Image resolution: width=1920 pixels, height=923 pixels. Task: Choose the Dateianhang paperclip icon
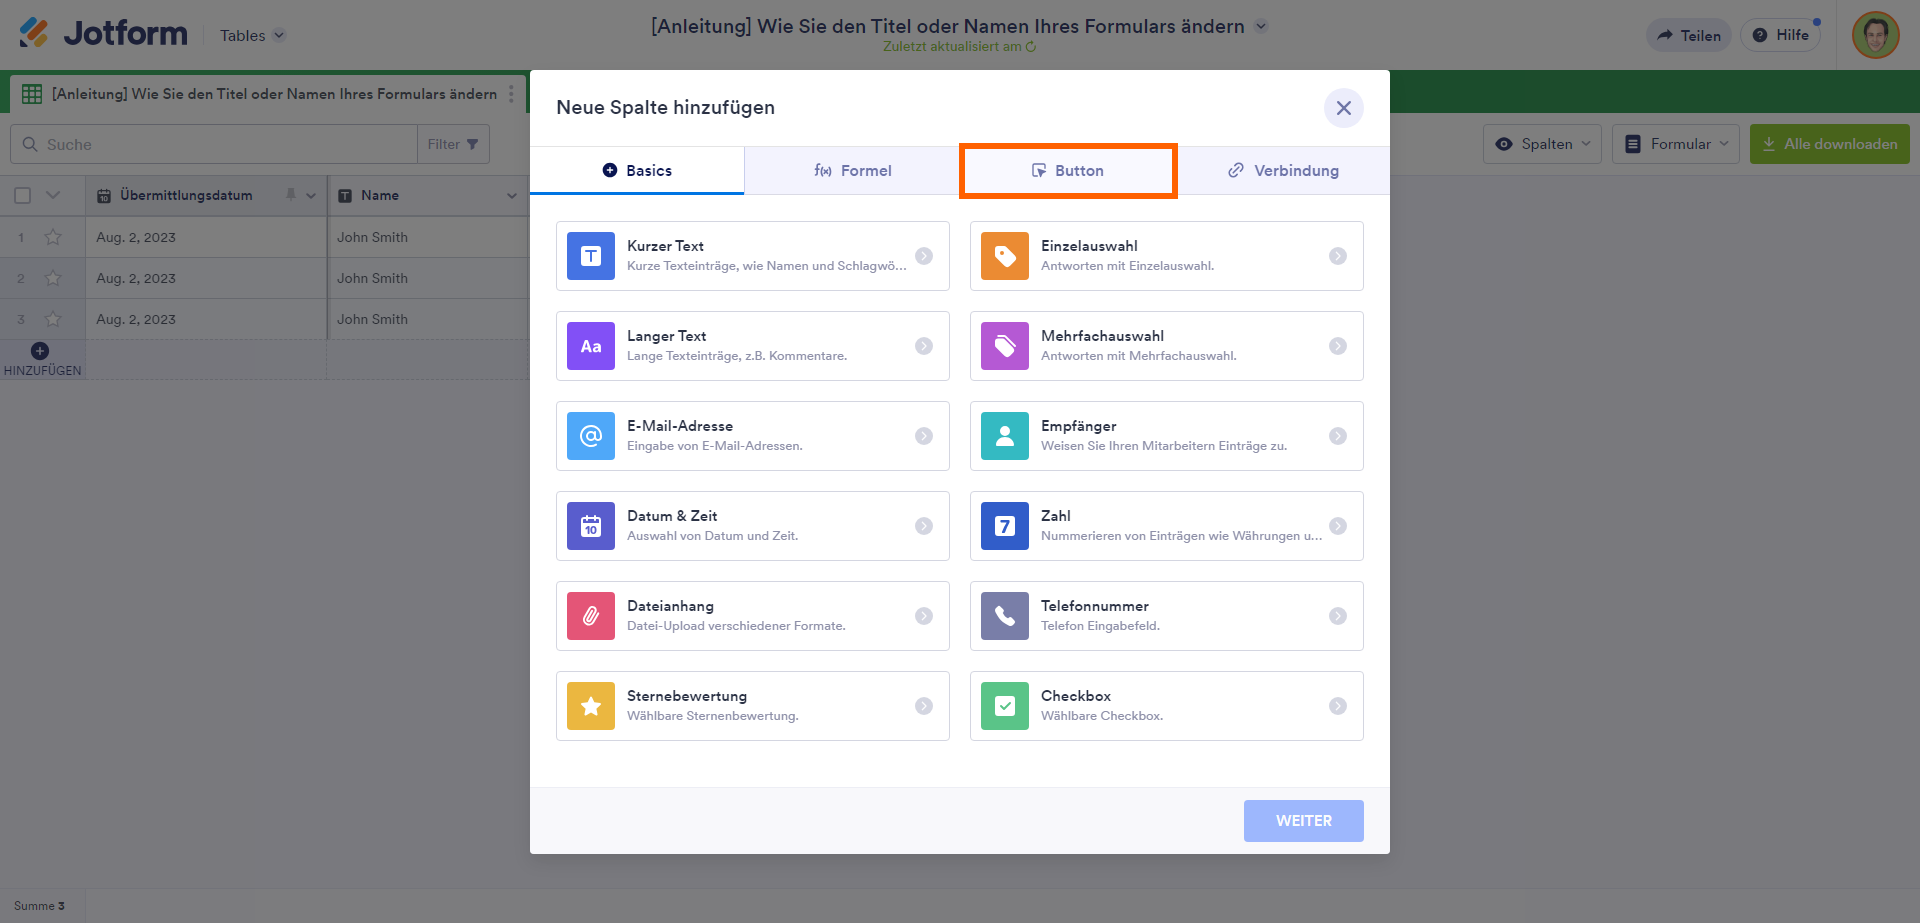pos(591,616)
